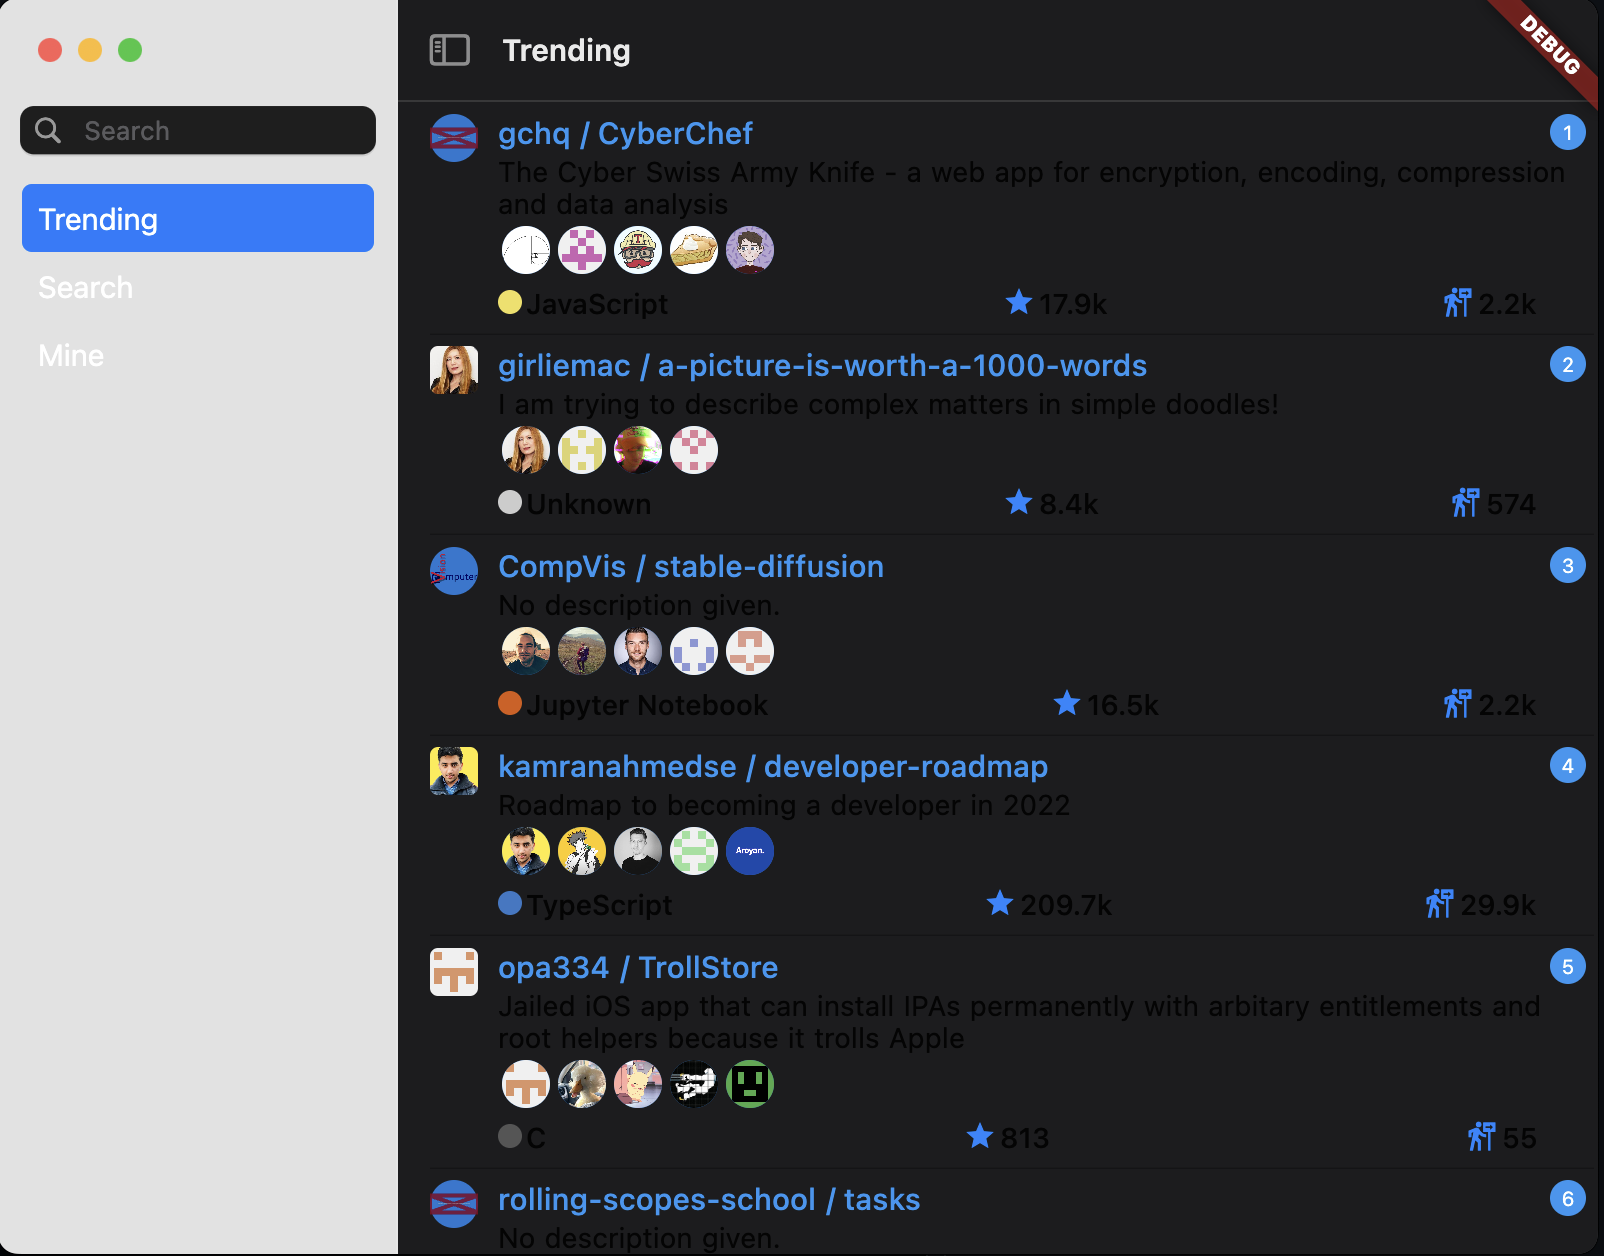Viewport: 1604px width, 1256px height.
Task: Click the green robot contributor avatar in TrollStore
Action: 750,1084
